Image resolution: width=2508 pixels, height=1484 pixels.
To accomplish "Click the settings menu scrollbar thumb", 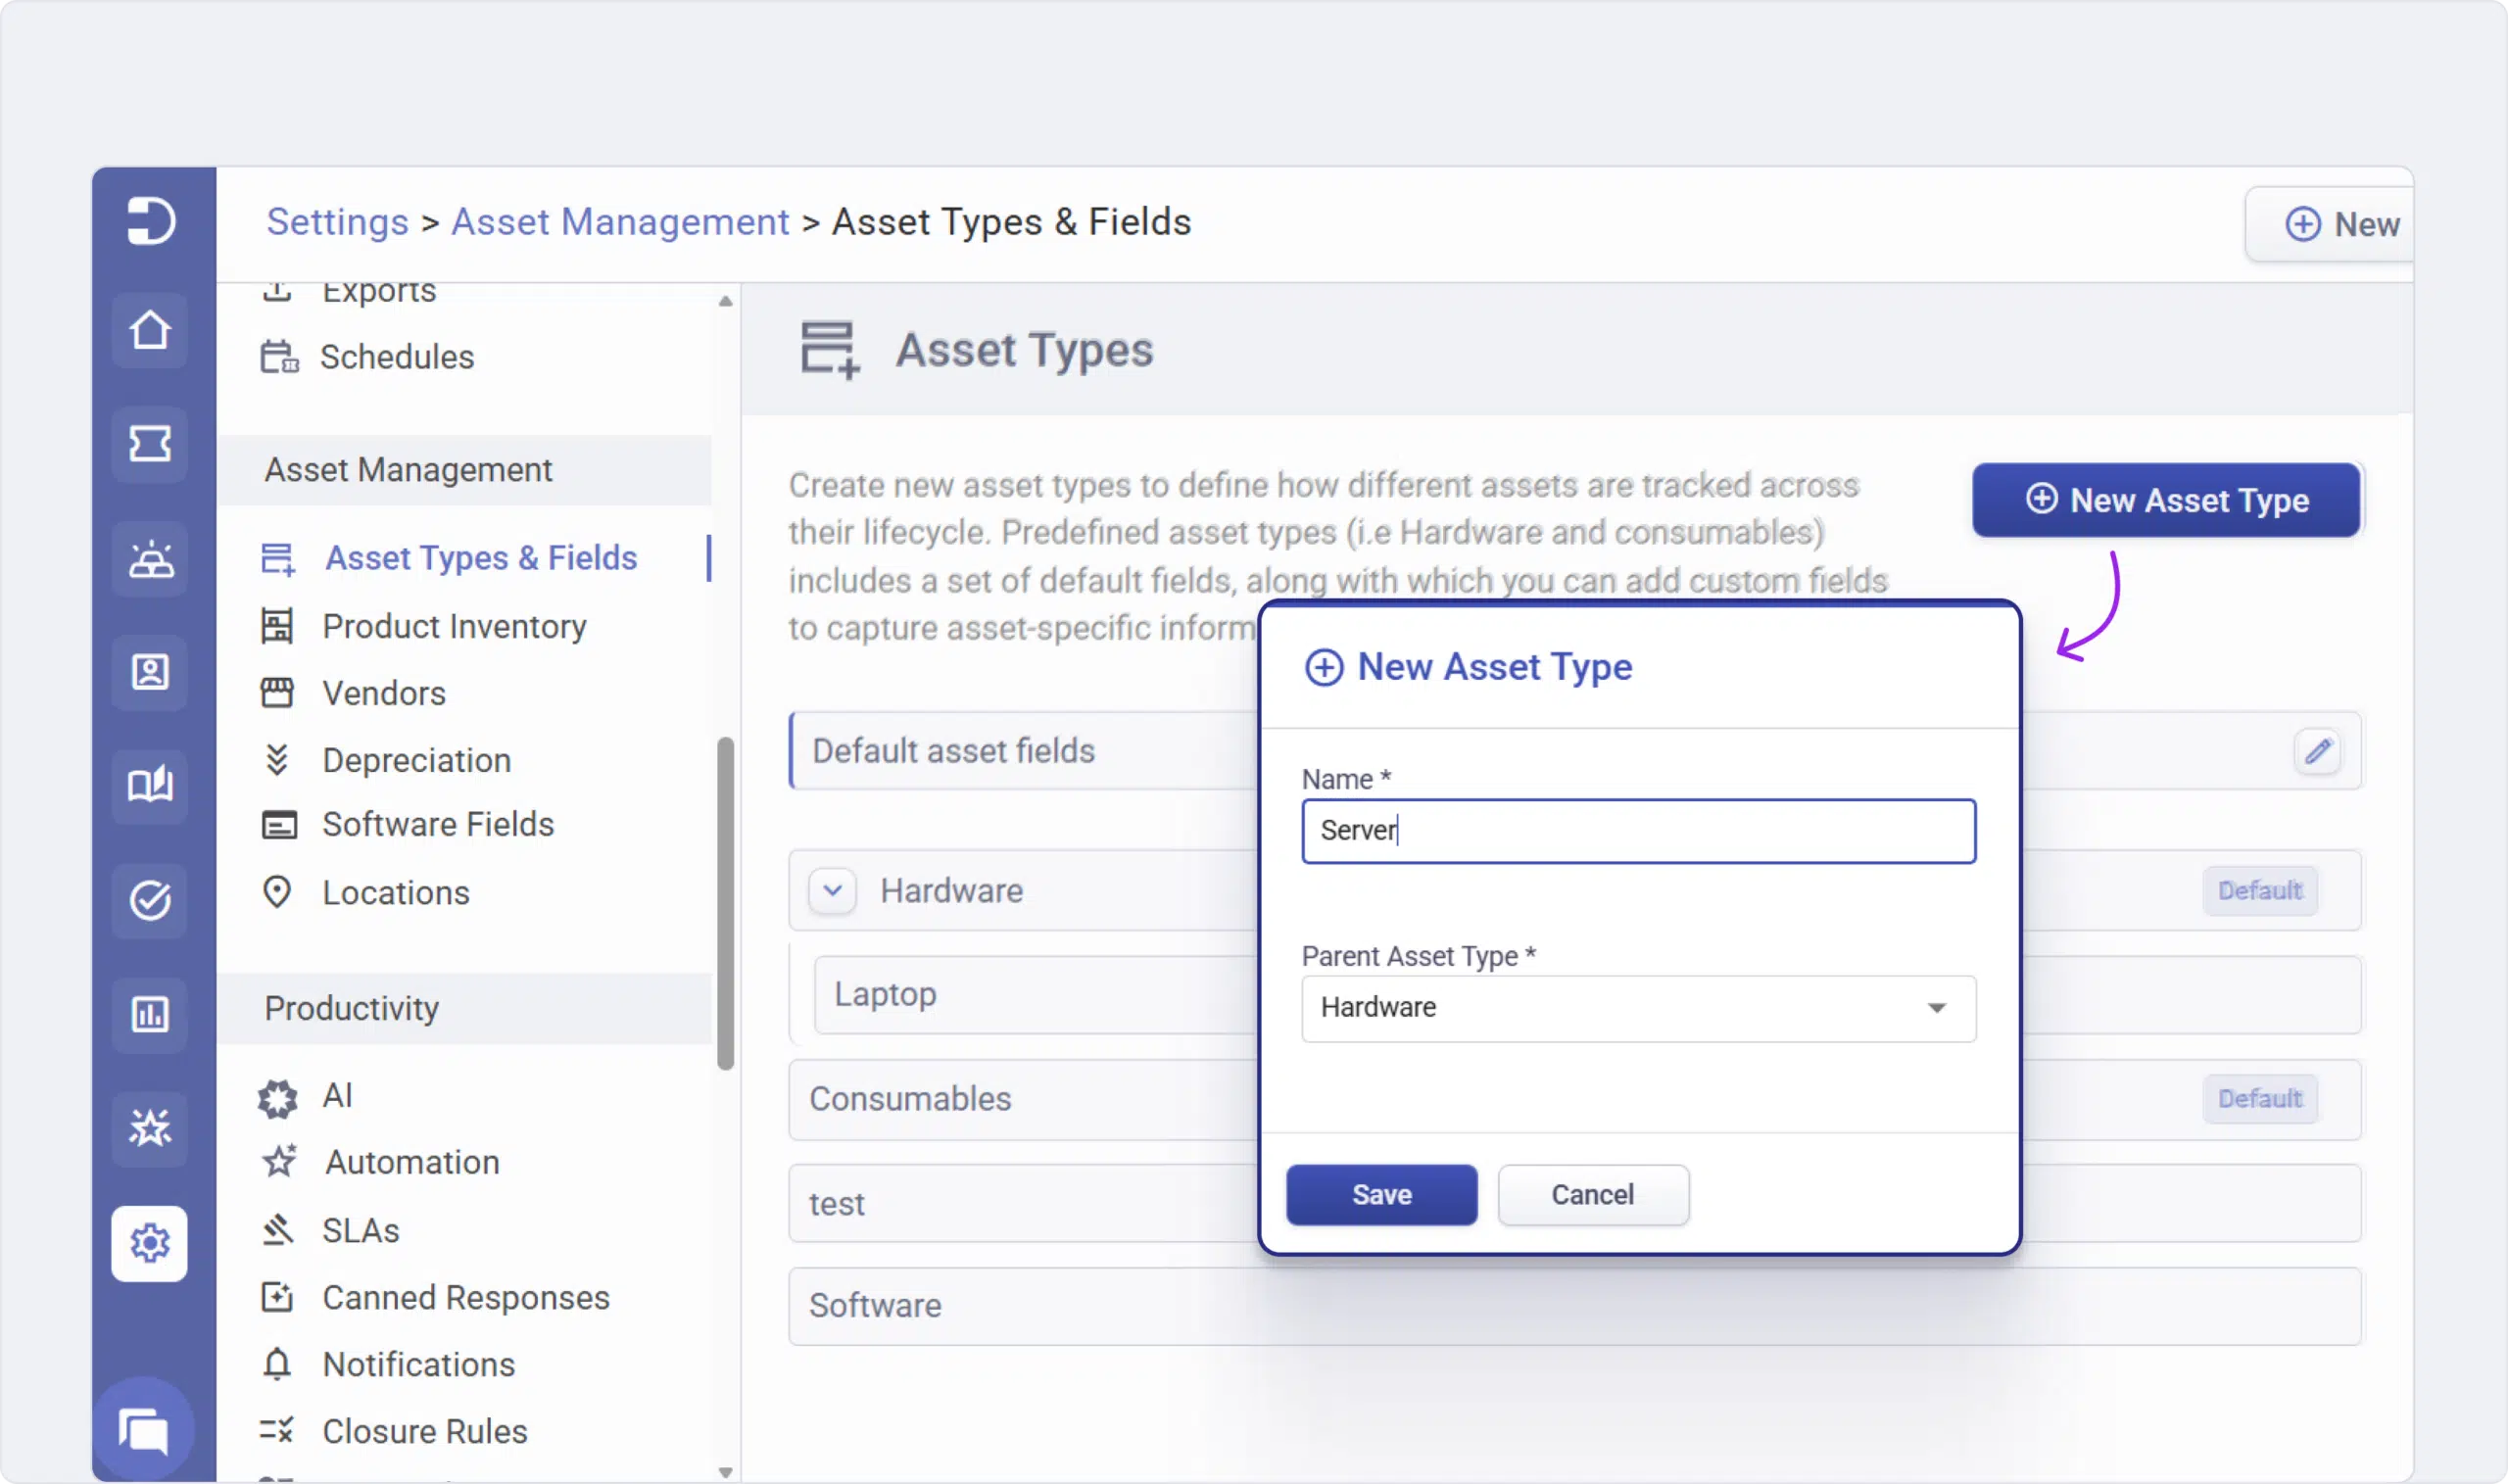I will pos(726,904).
